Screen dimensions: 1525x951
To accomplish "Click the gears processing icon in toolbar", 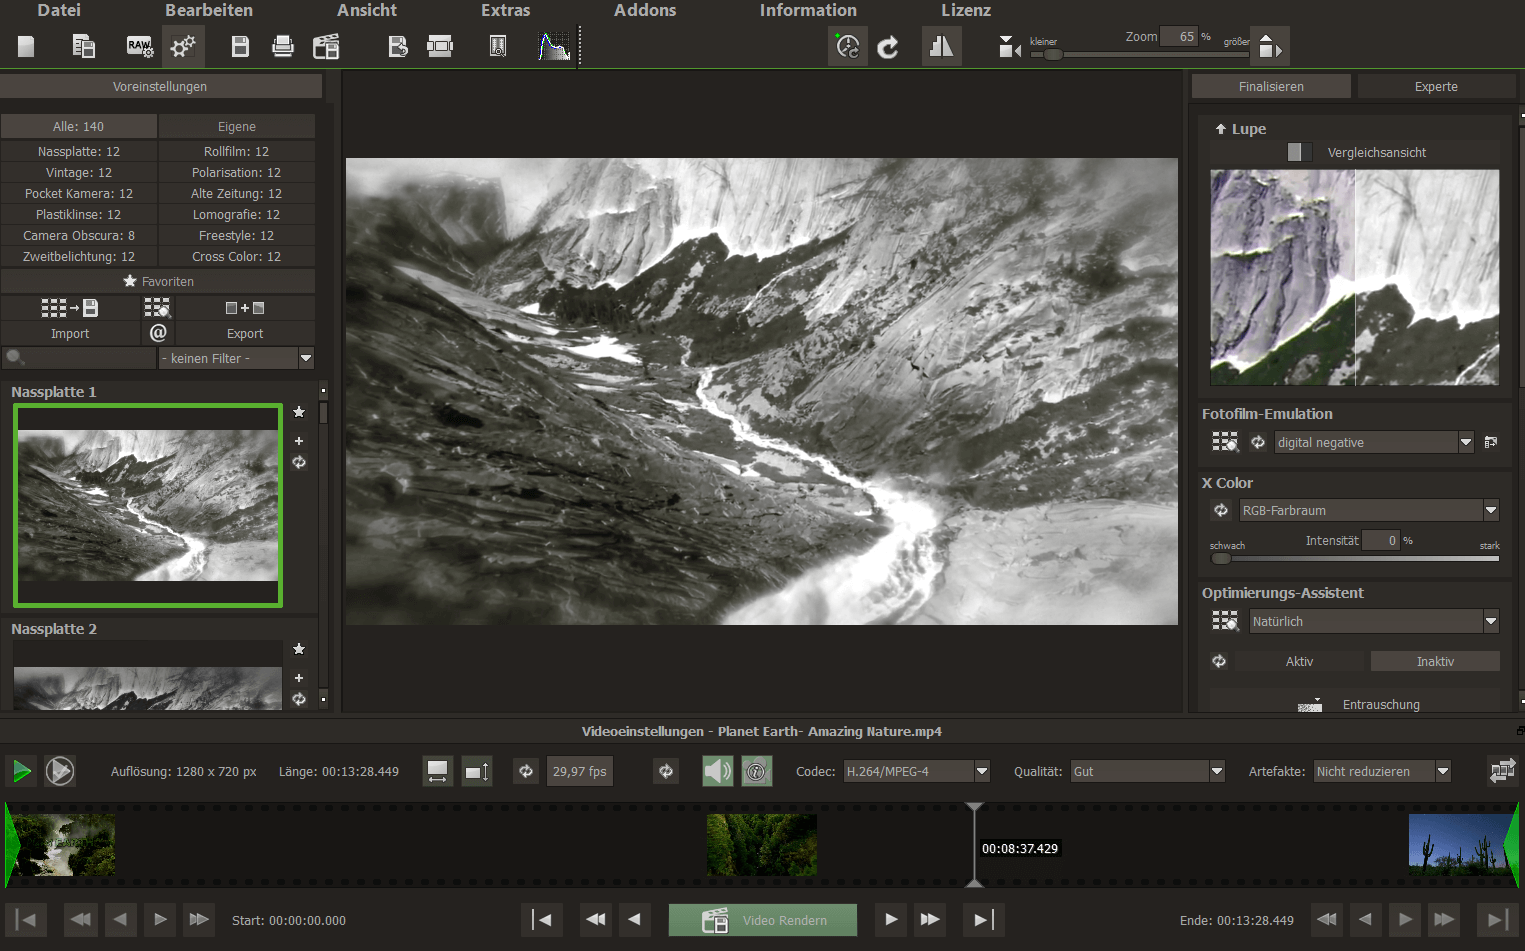I will [183, 46].
